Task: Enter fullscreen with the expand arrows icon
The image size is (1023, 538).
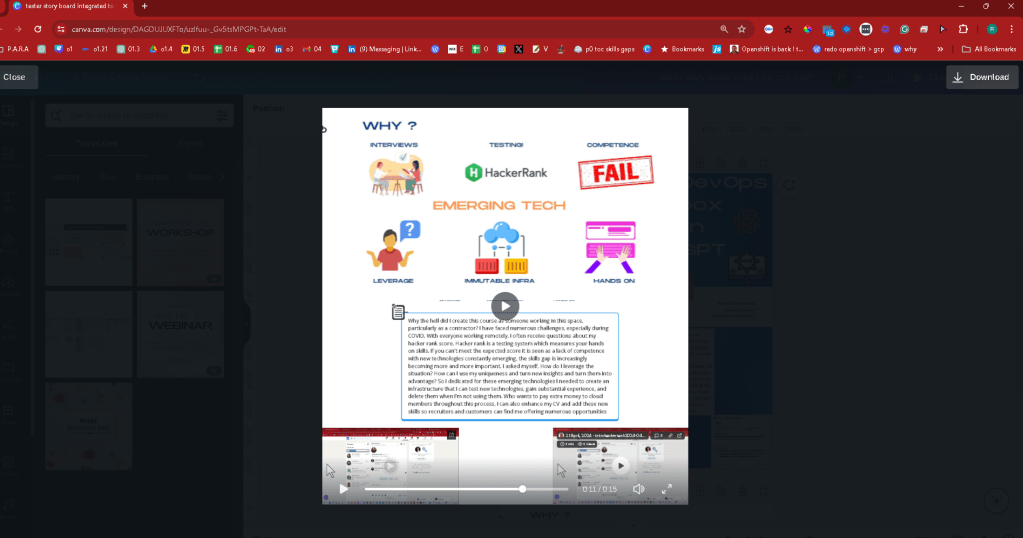Action: point(667,489)
